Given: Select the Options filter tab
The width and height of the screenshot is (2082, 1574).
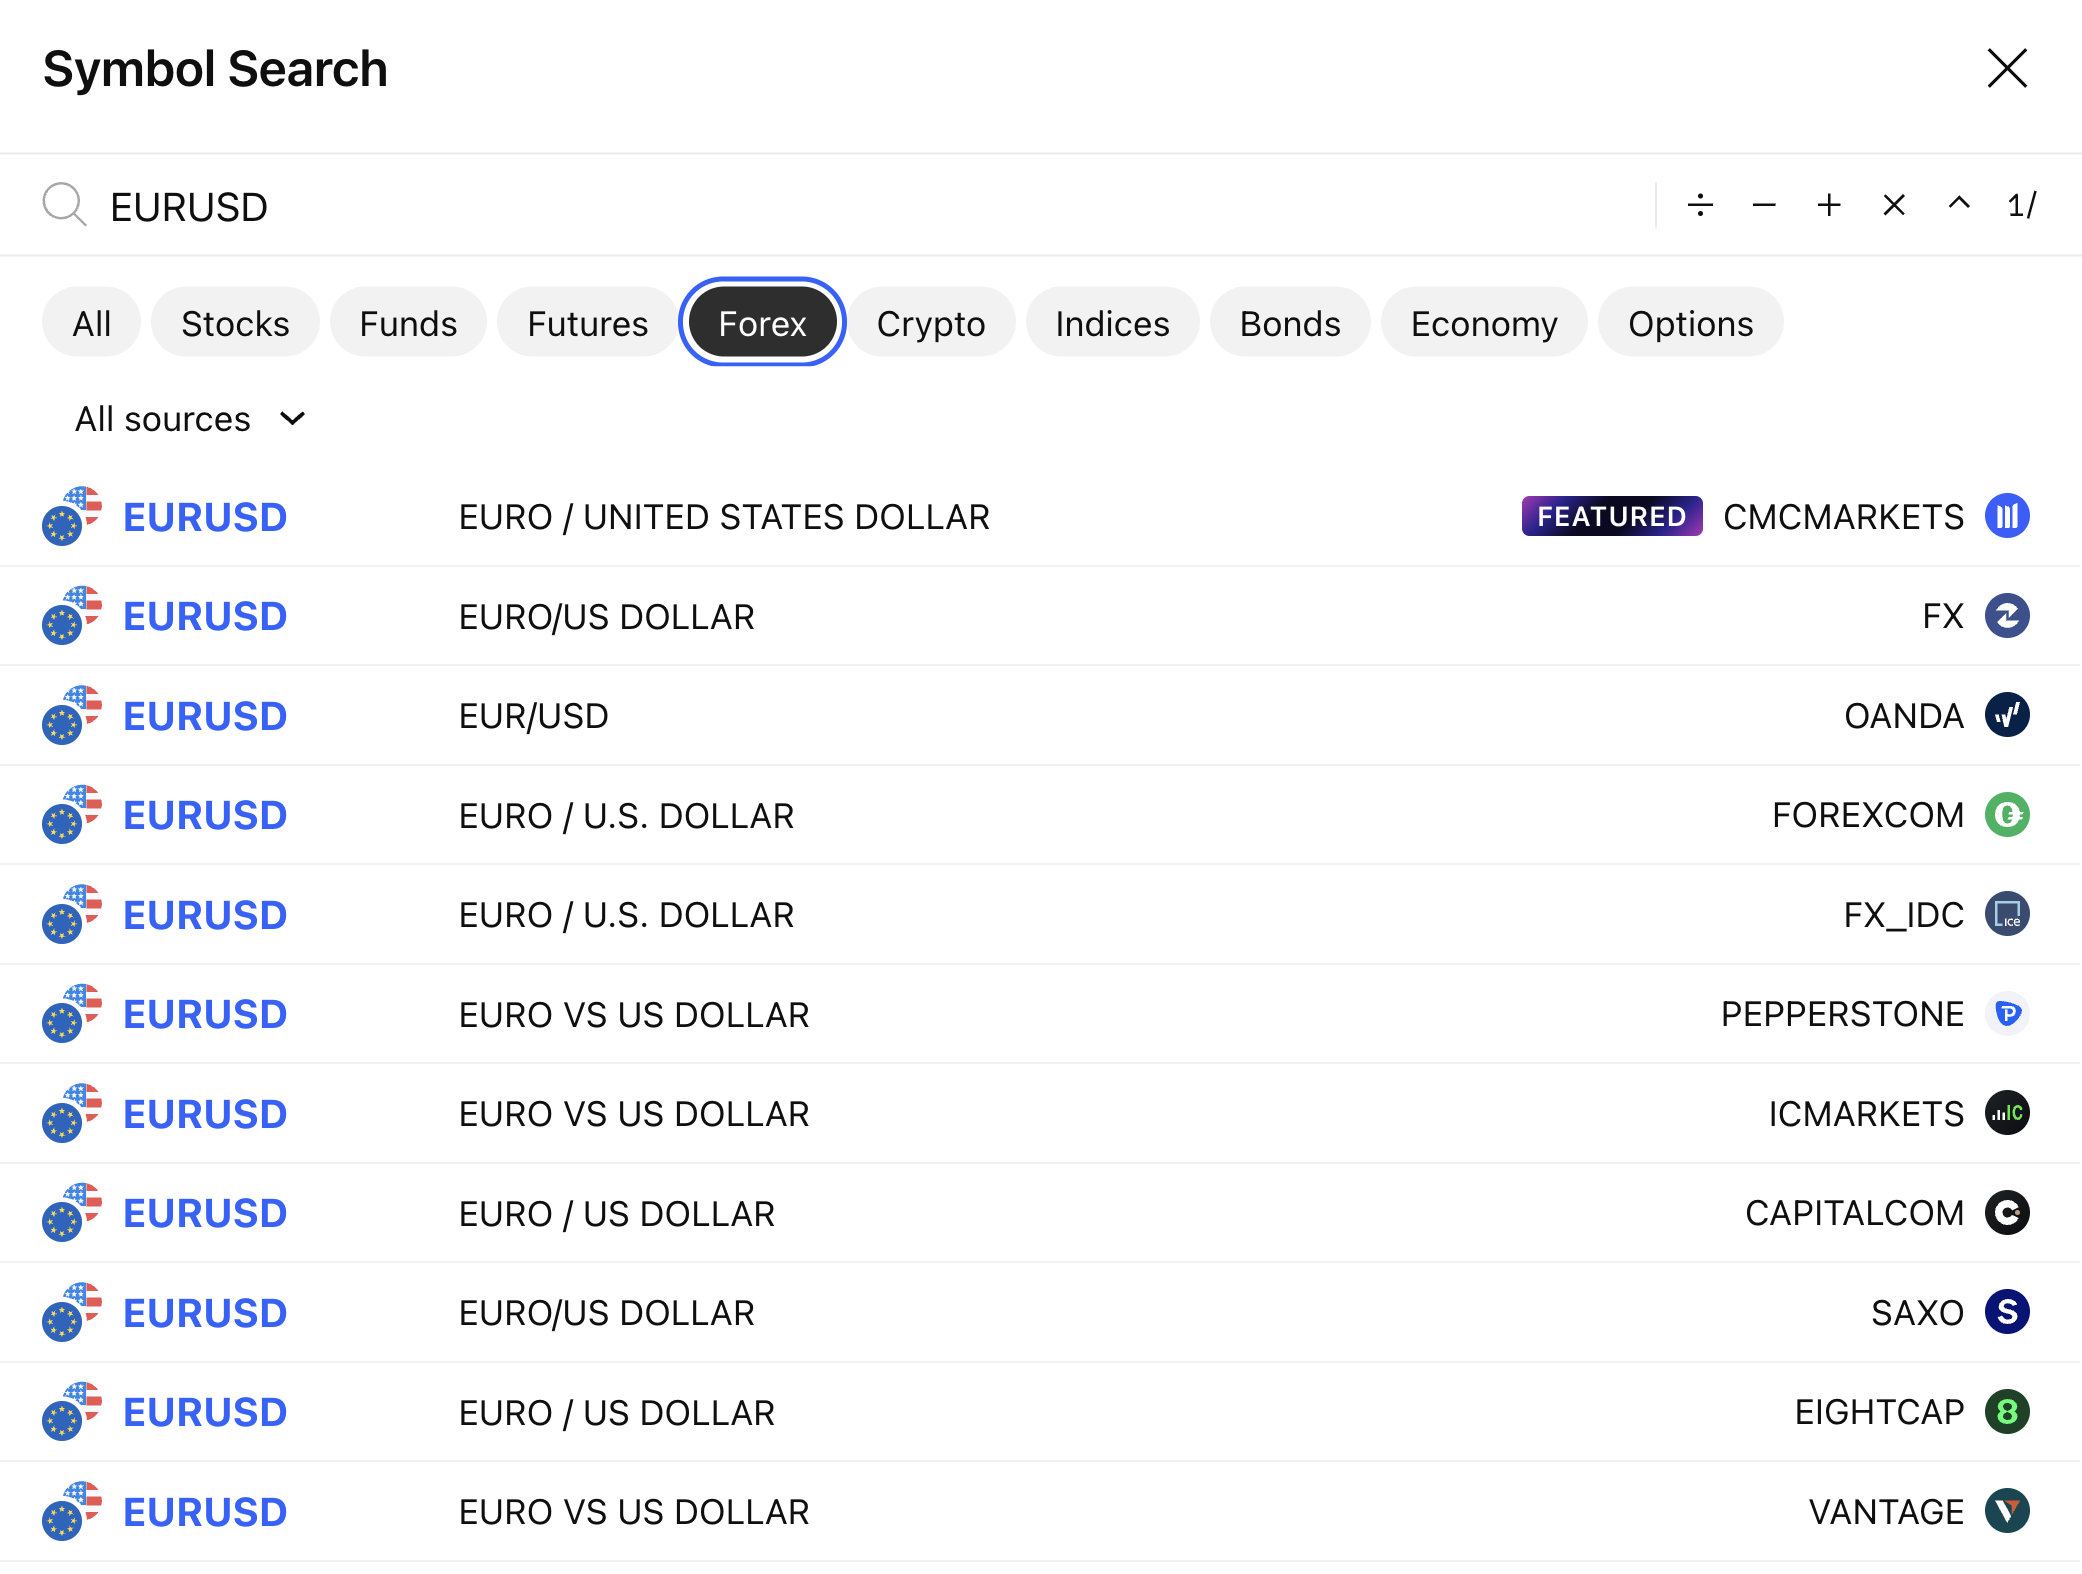Looking at the screenshot, I should 1690,323.
